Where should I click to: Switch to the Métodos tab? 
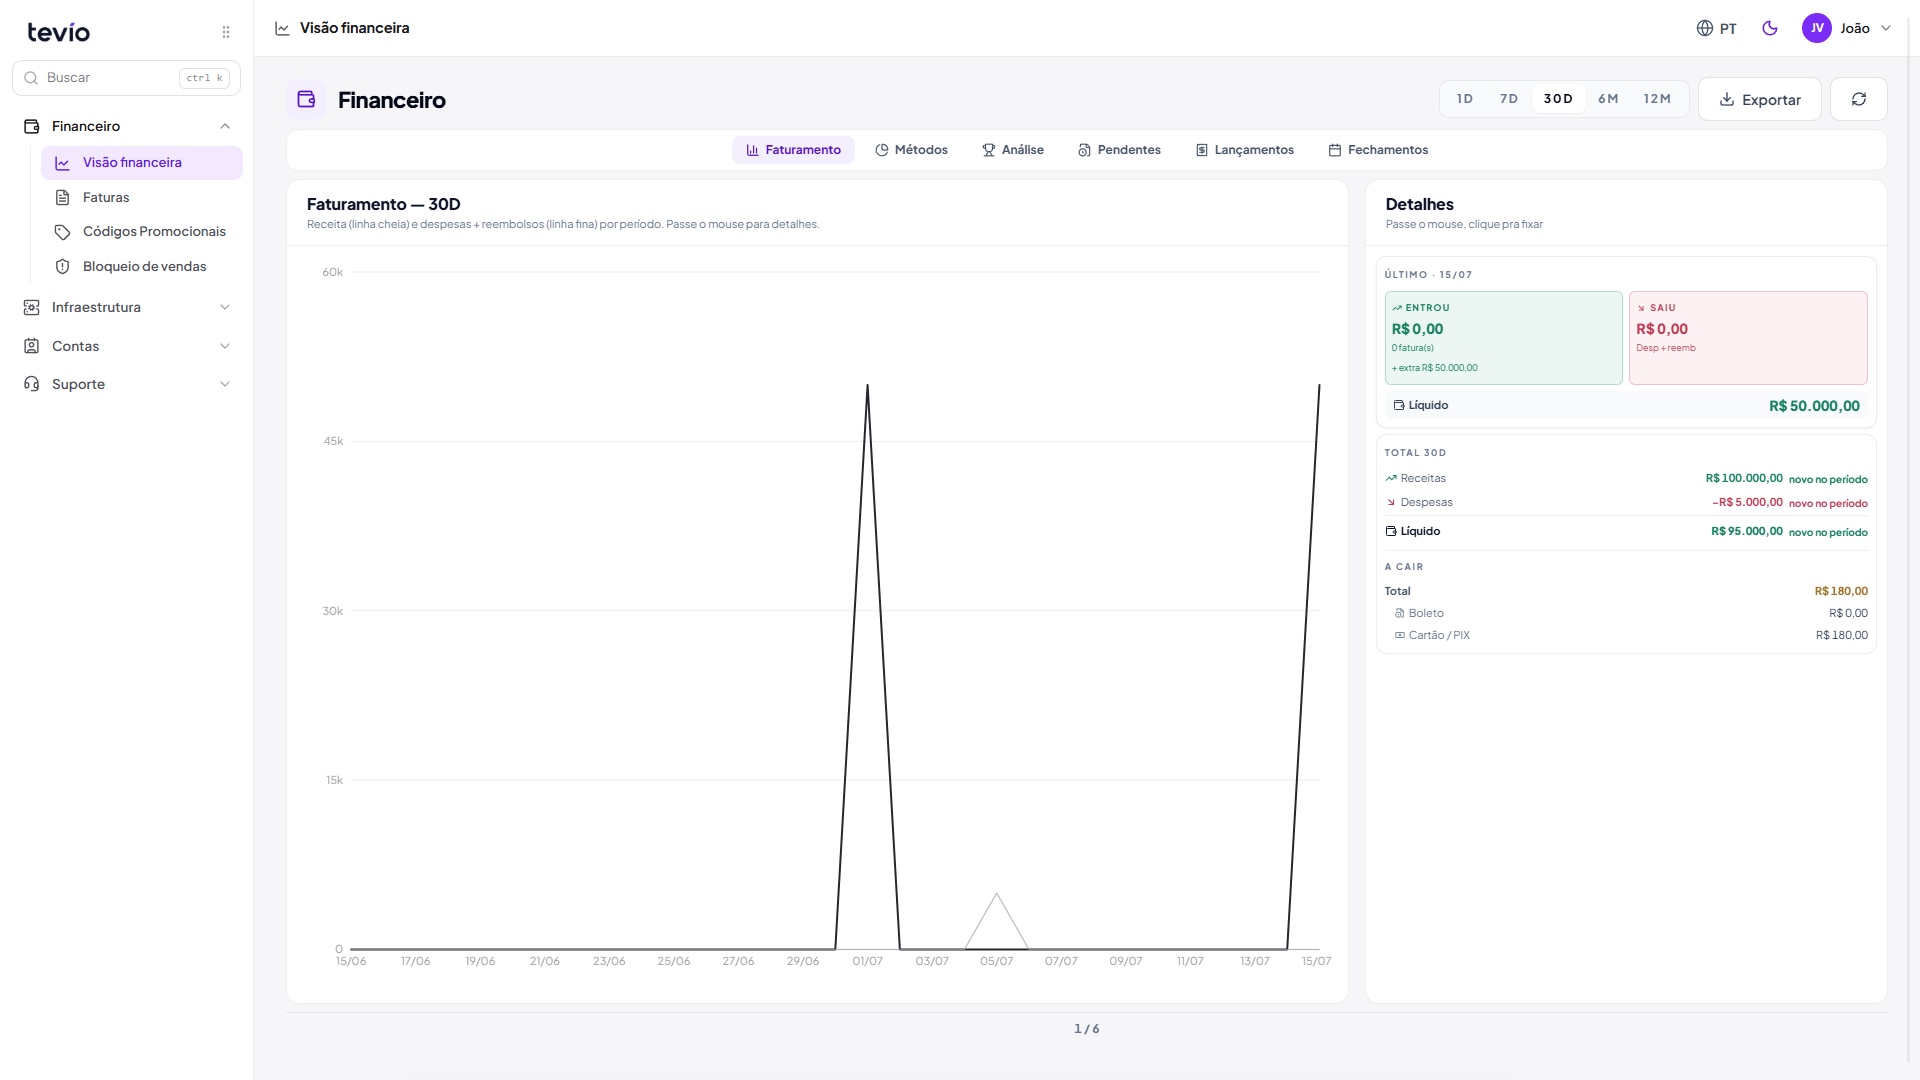point(911,150)
